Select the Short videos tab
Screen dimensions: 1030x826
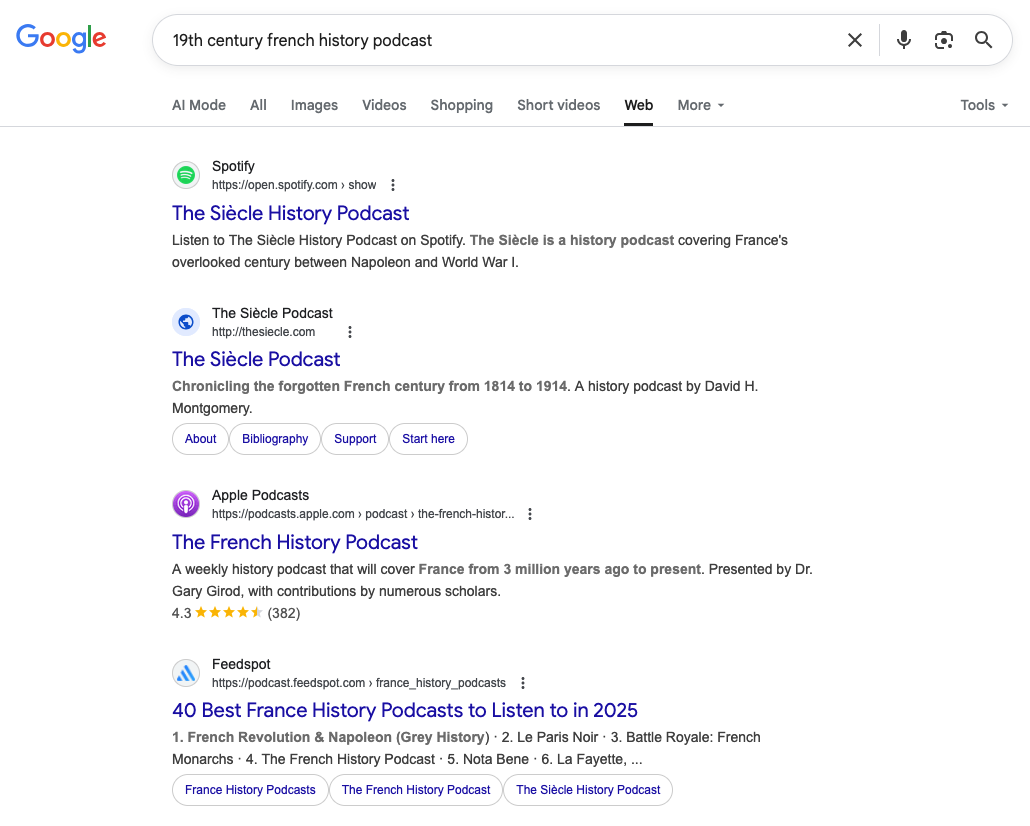(x=558, y=105)
